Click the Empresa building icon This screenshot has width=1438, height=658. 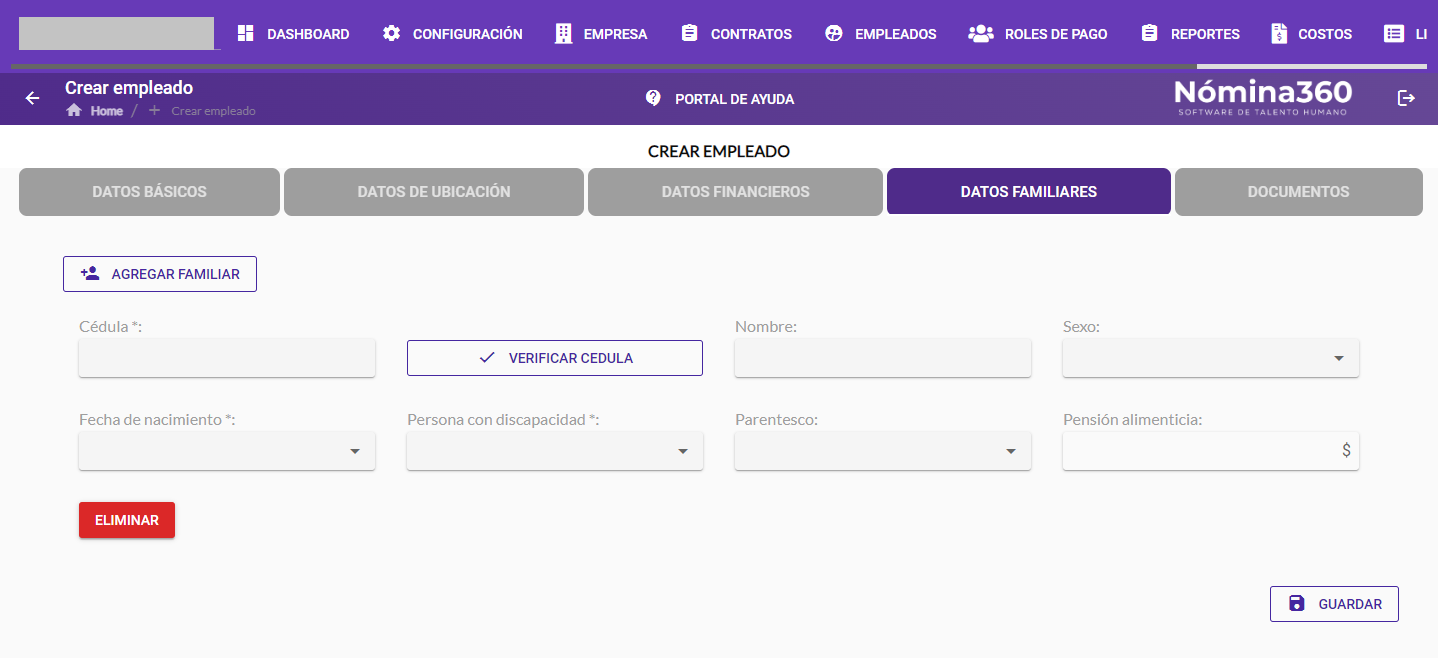point(563,33)
